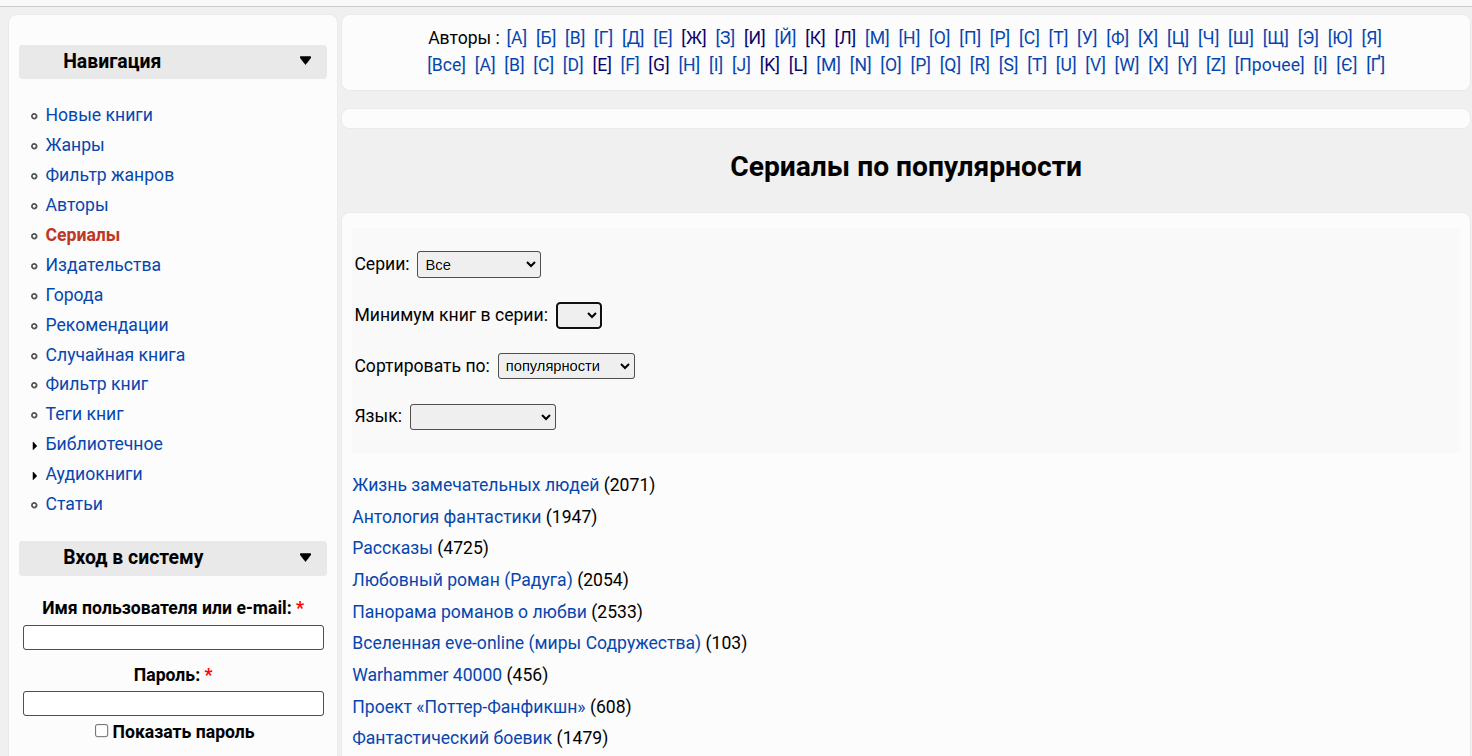Image resolution: width=1472 pixels, height=756 pixels.
Task: Open Фильтр жанров menu item
Action: point(110,175)
